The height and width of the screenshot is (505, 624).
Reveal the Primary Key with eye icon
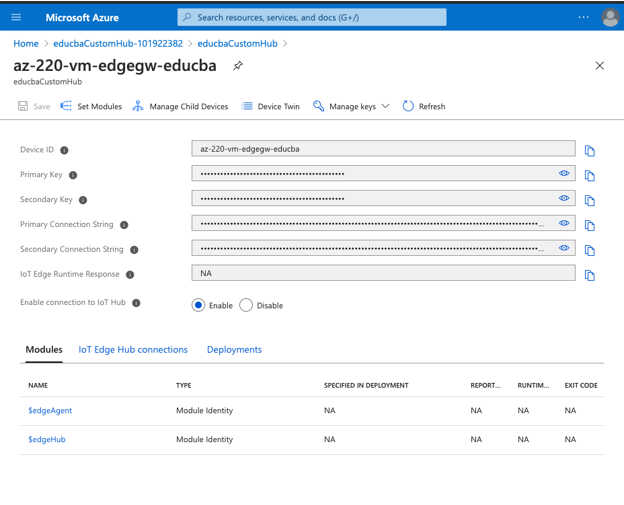(564, 173)
